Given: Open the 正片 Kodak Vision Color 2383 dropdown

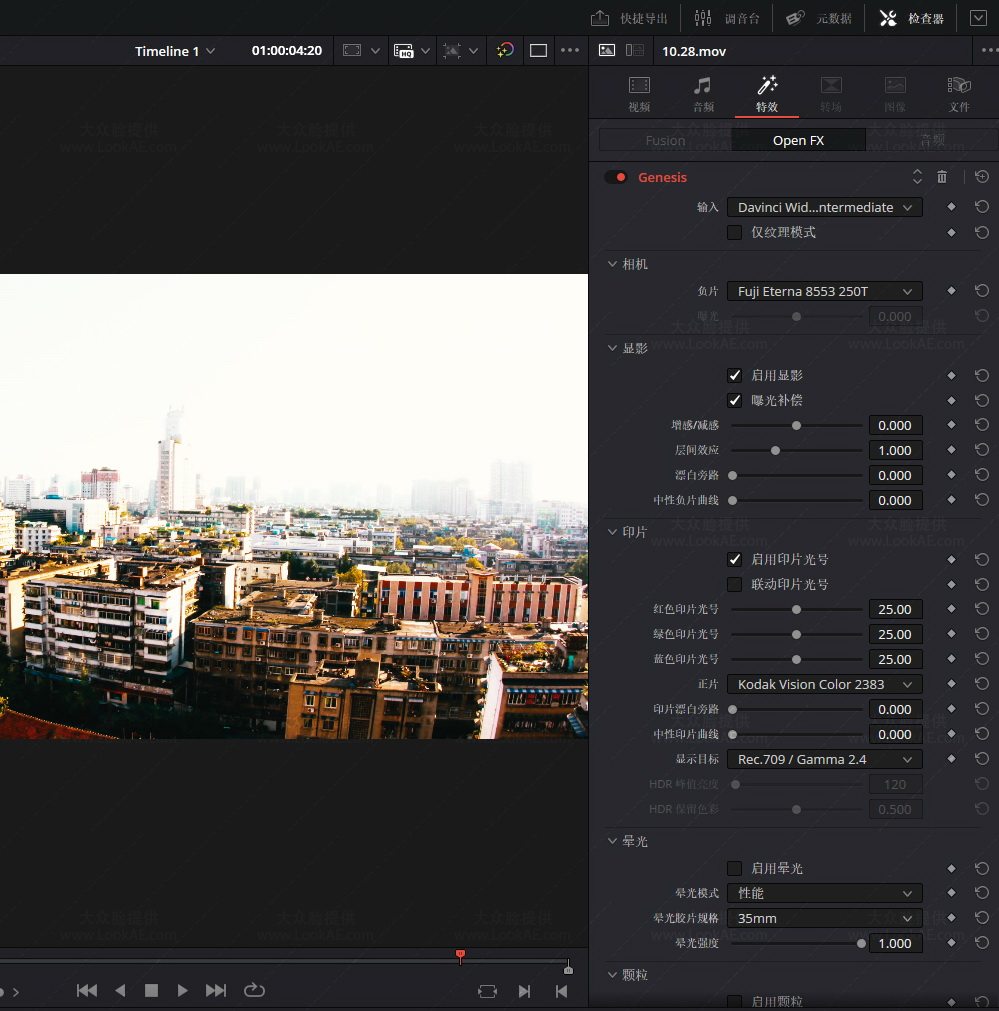Looking at the screenshot, I should click(824, 684).
